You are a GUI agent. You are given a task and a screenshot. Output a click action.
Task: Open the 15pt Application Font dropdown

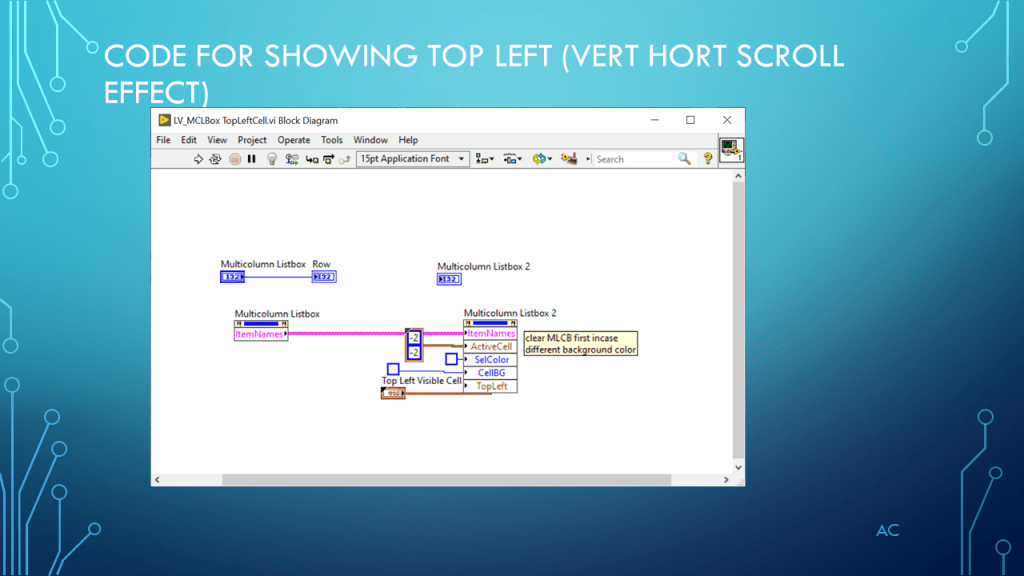(x=412, y=159)
